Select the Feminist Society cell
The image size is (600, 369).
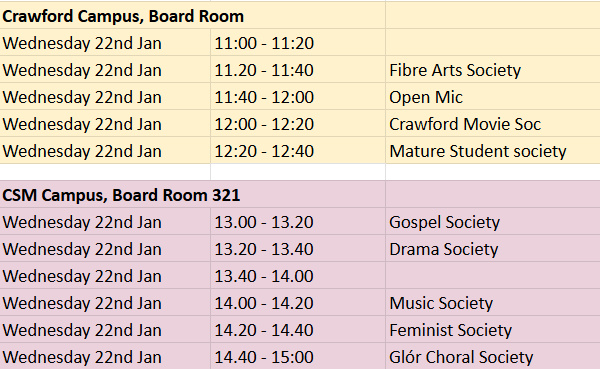pos(493,330)
